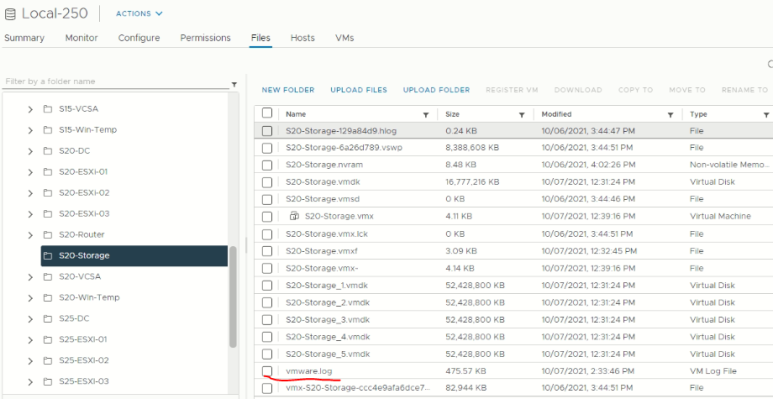
Task: Expand the S25-DC folder node
Action: tap(31, 319)
